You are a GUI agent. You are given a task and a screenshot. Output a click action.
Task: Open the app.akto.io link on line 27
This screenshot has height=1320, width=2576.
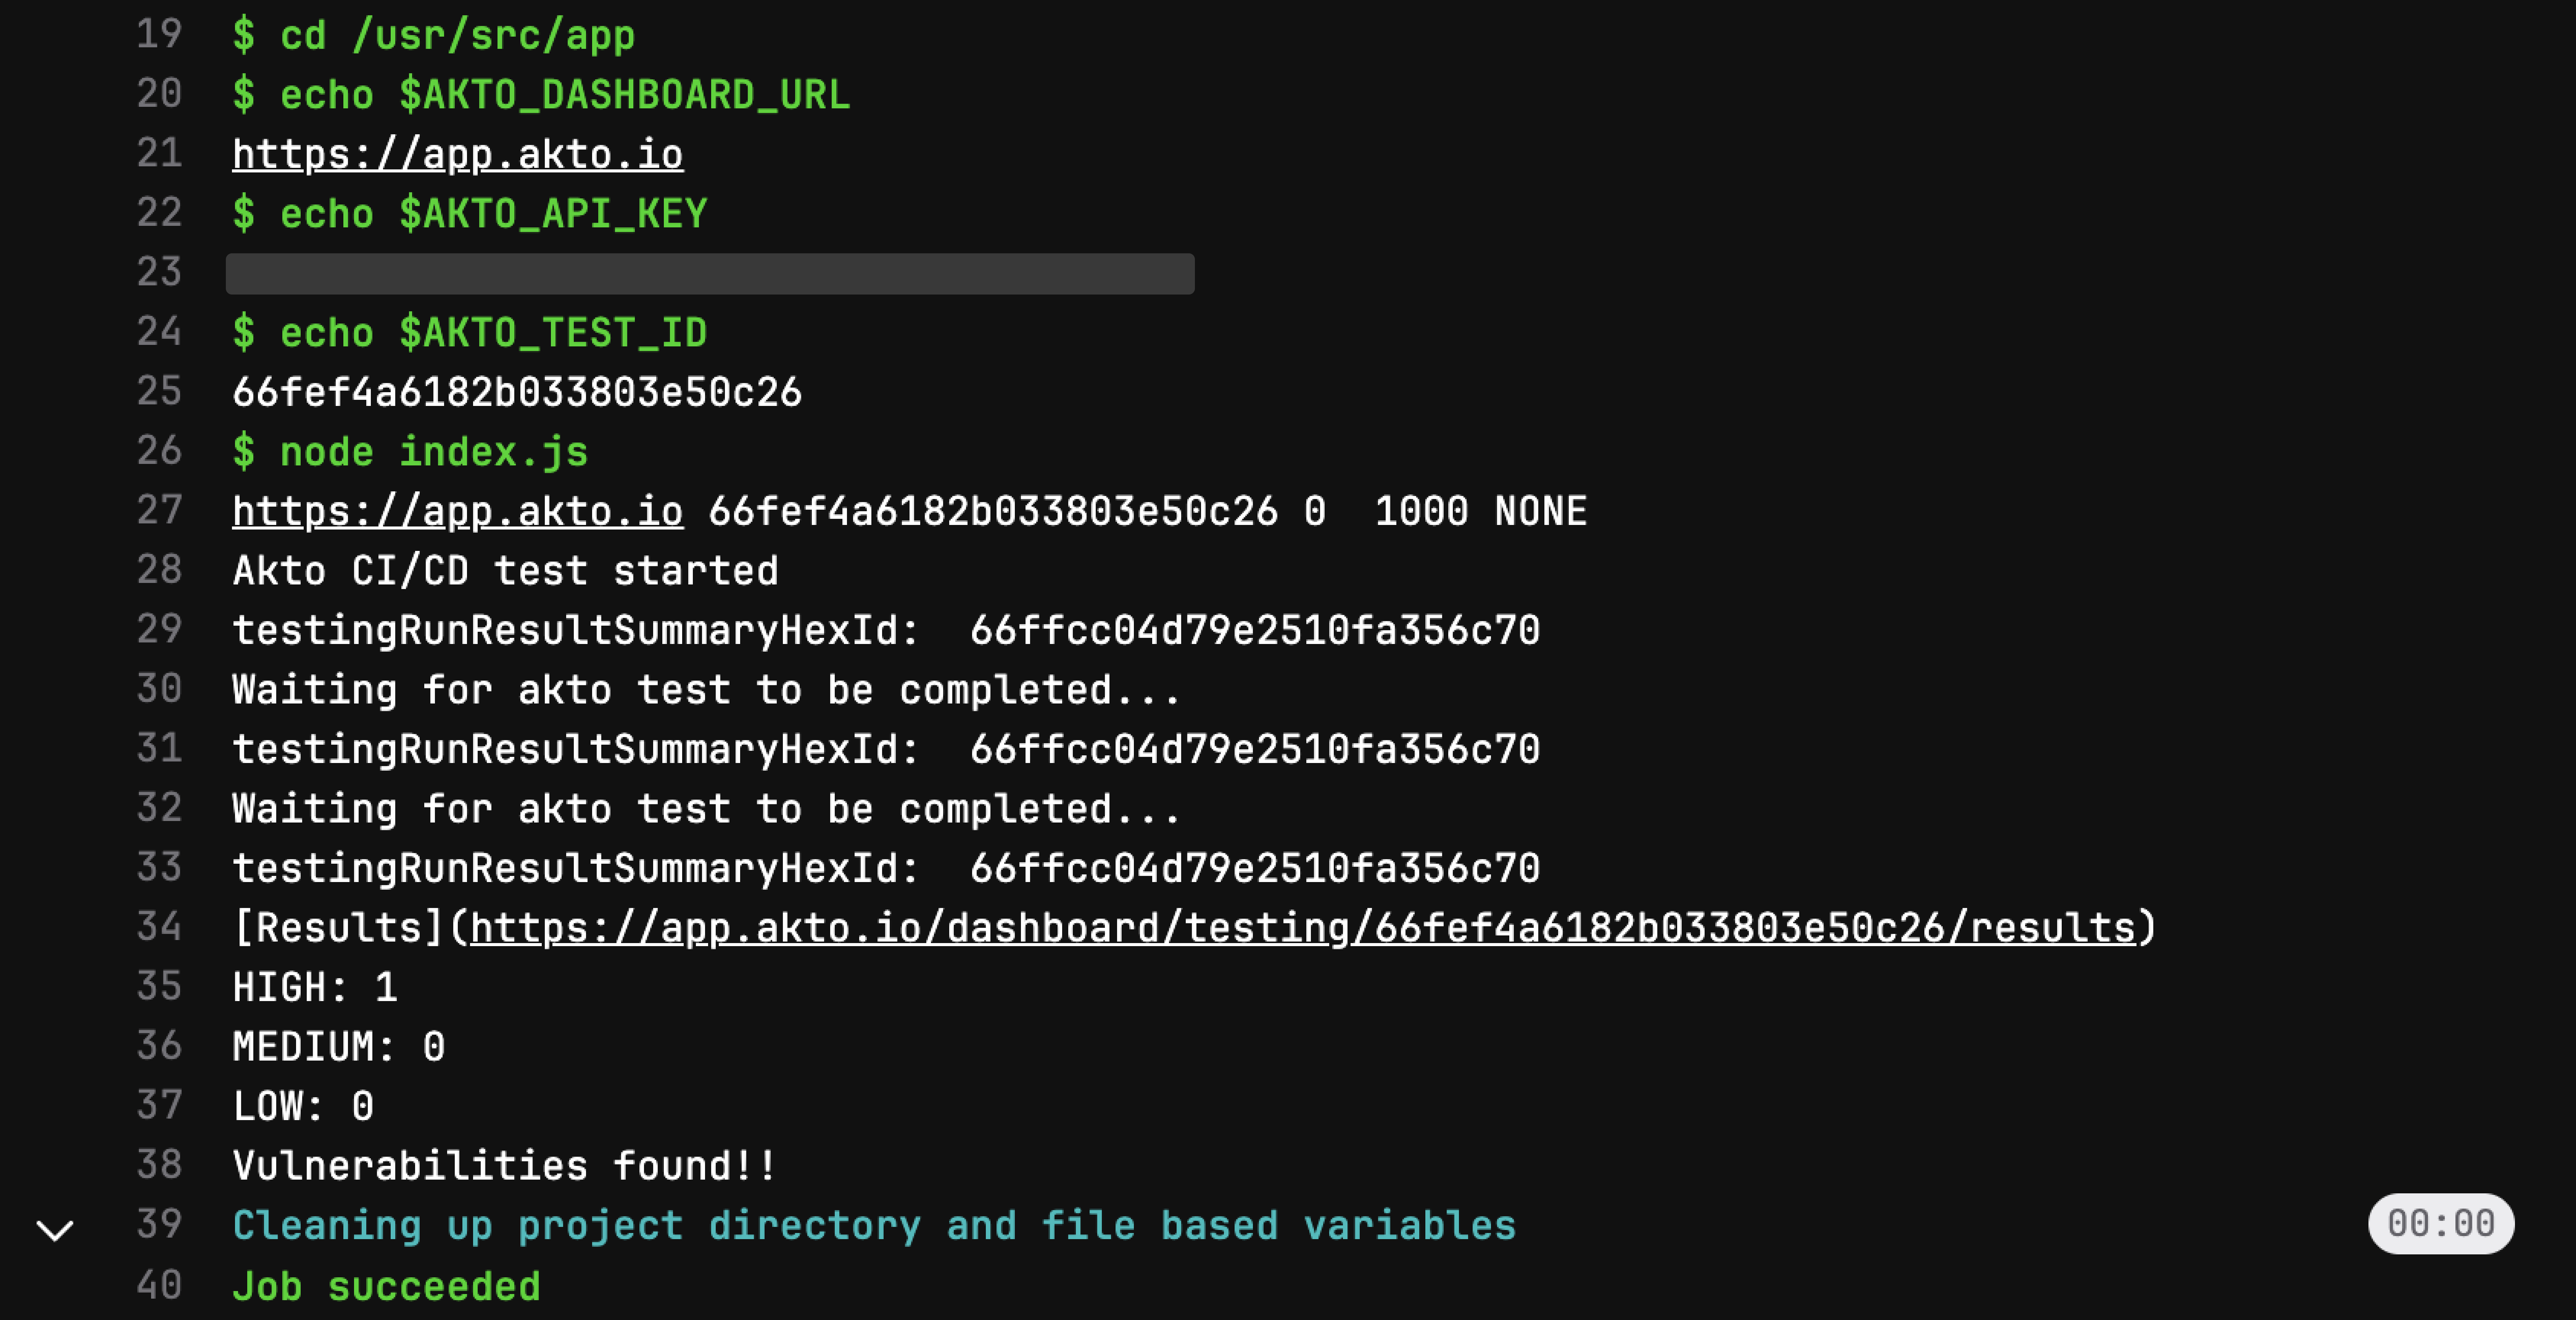457,512
